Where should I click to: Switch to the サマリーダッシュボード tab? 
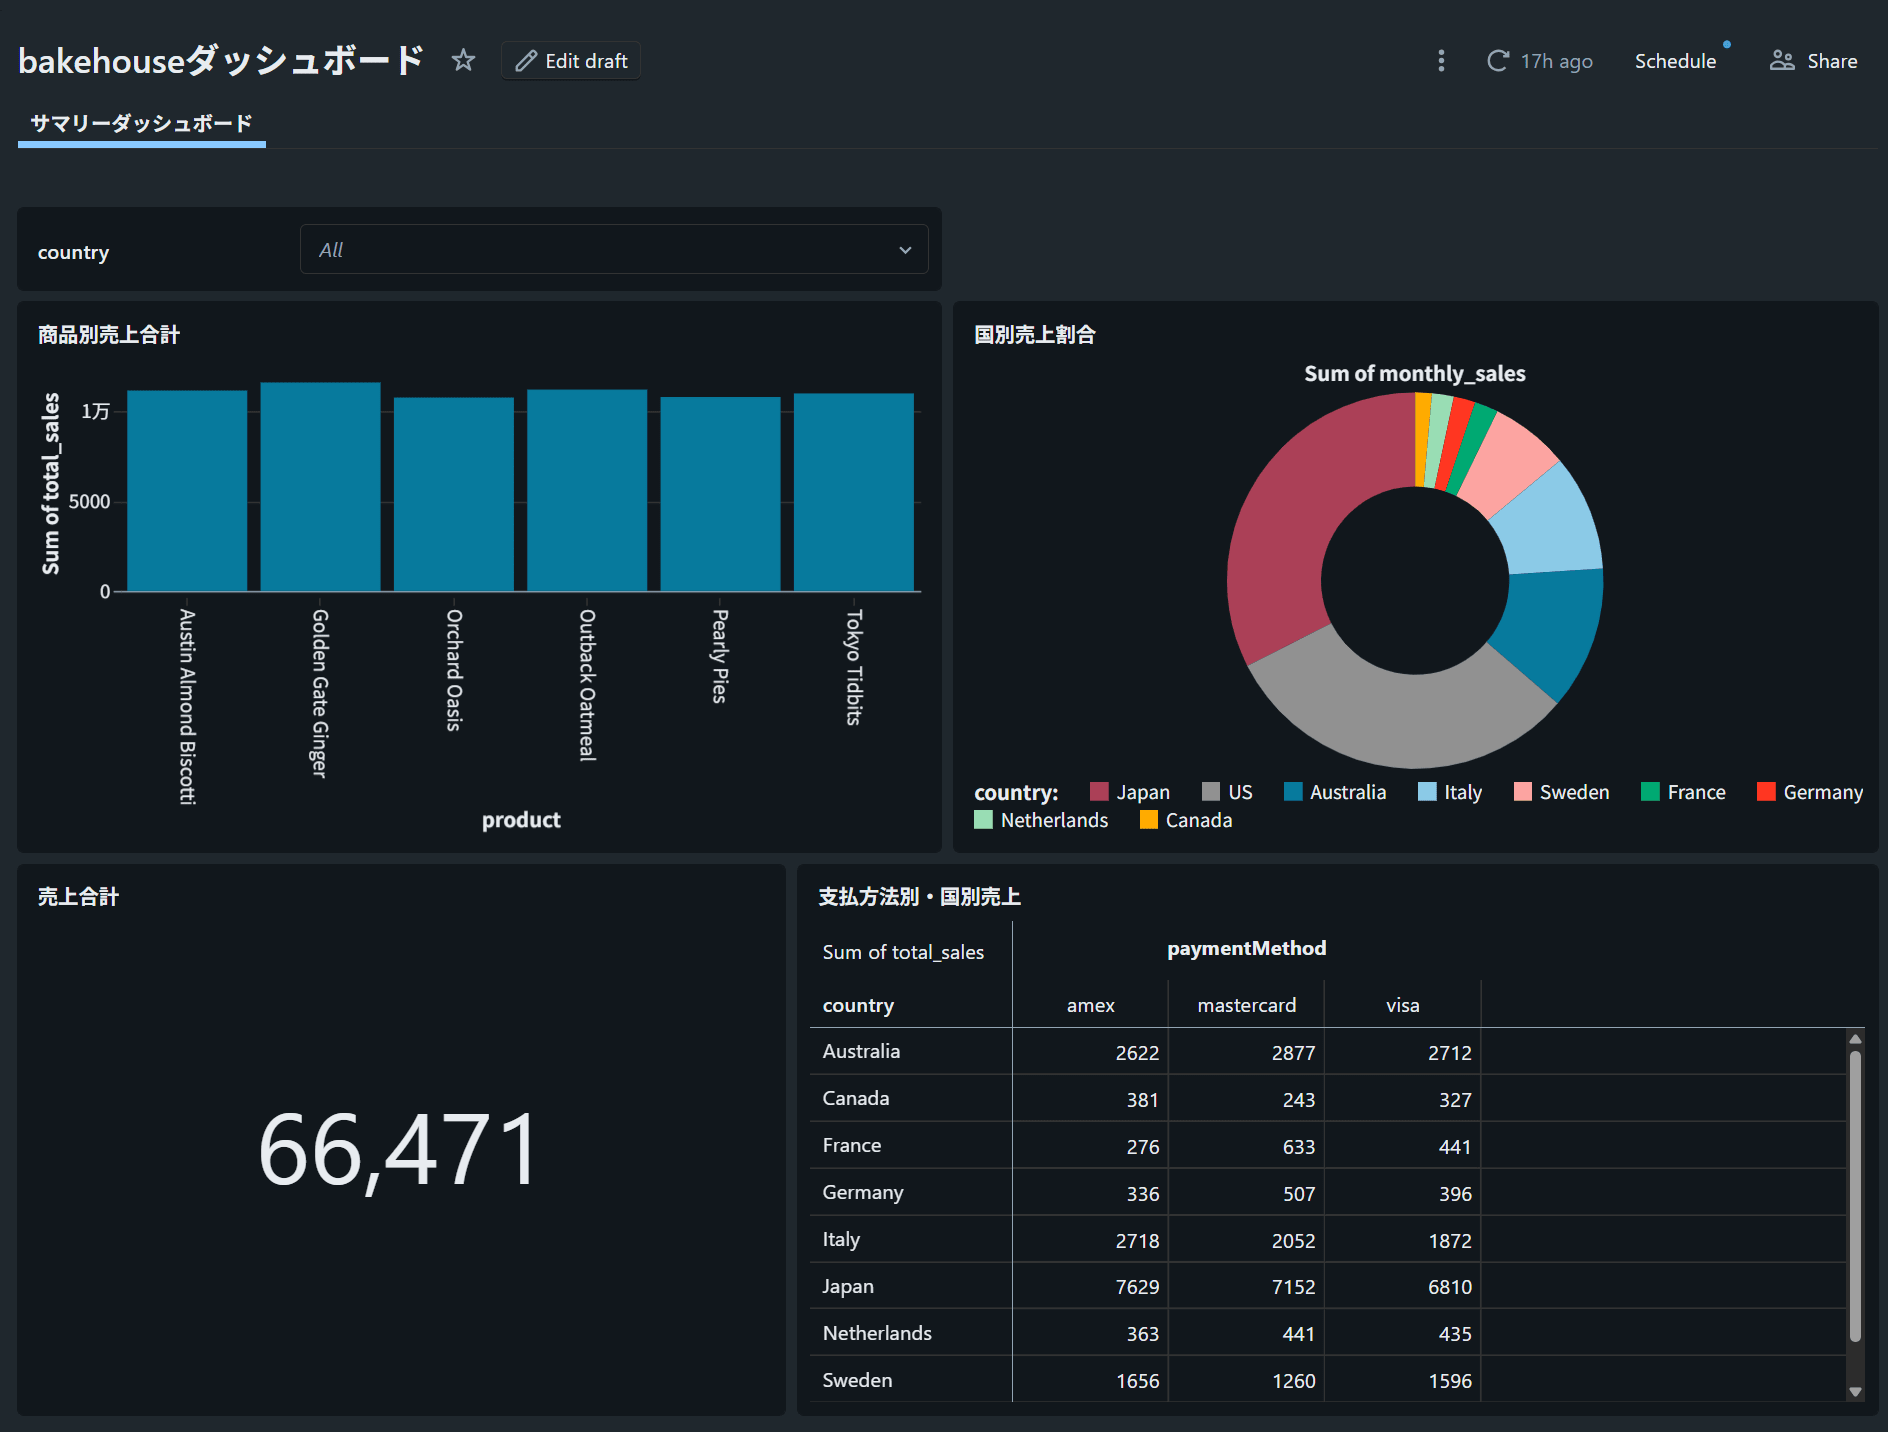point(141,124)
